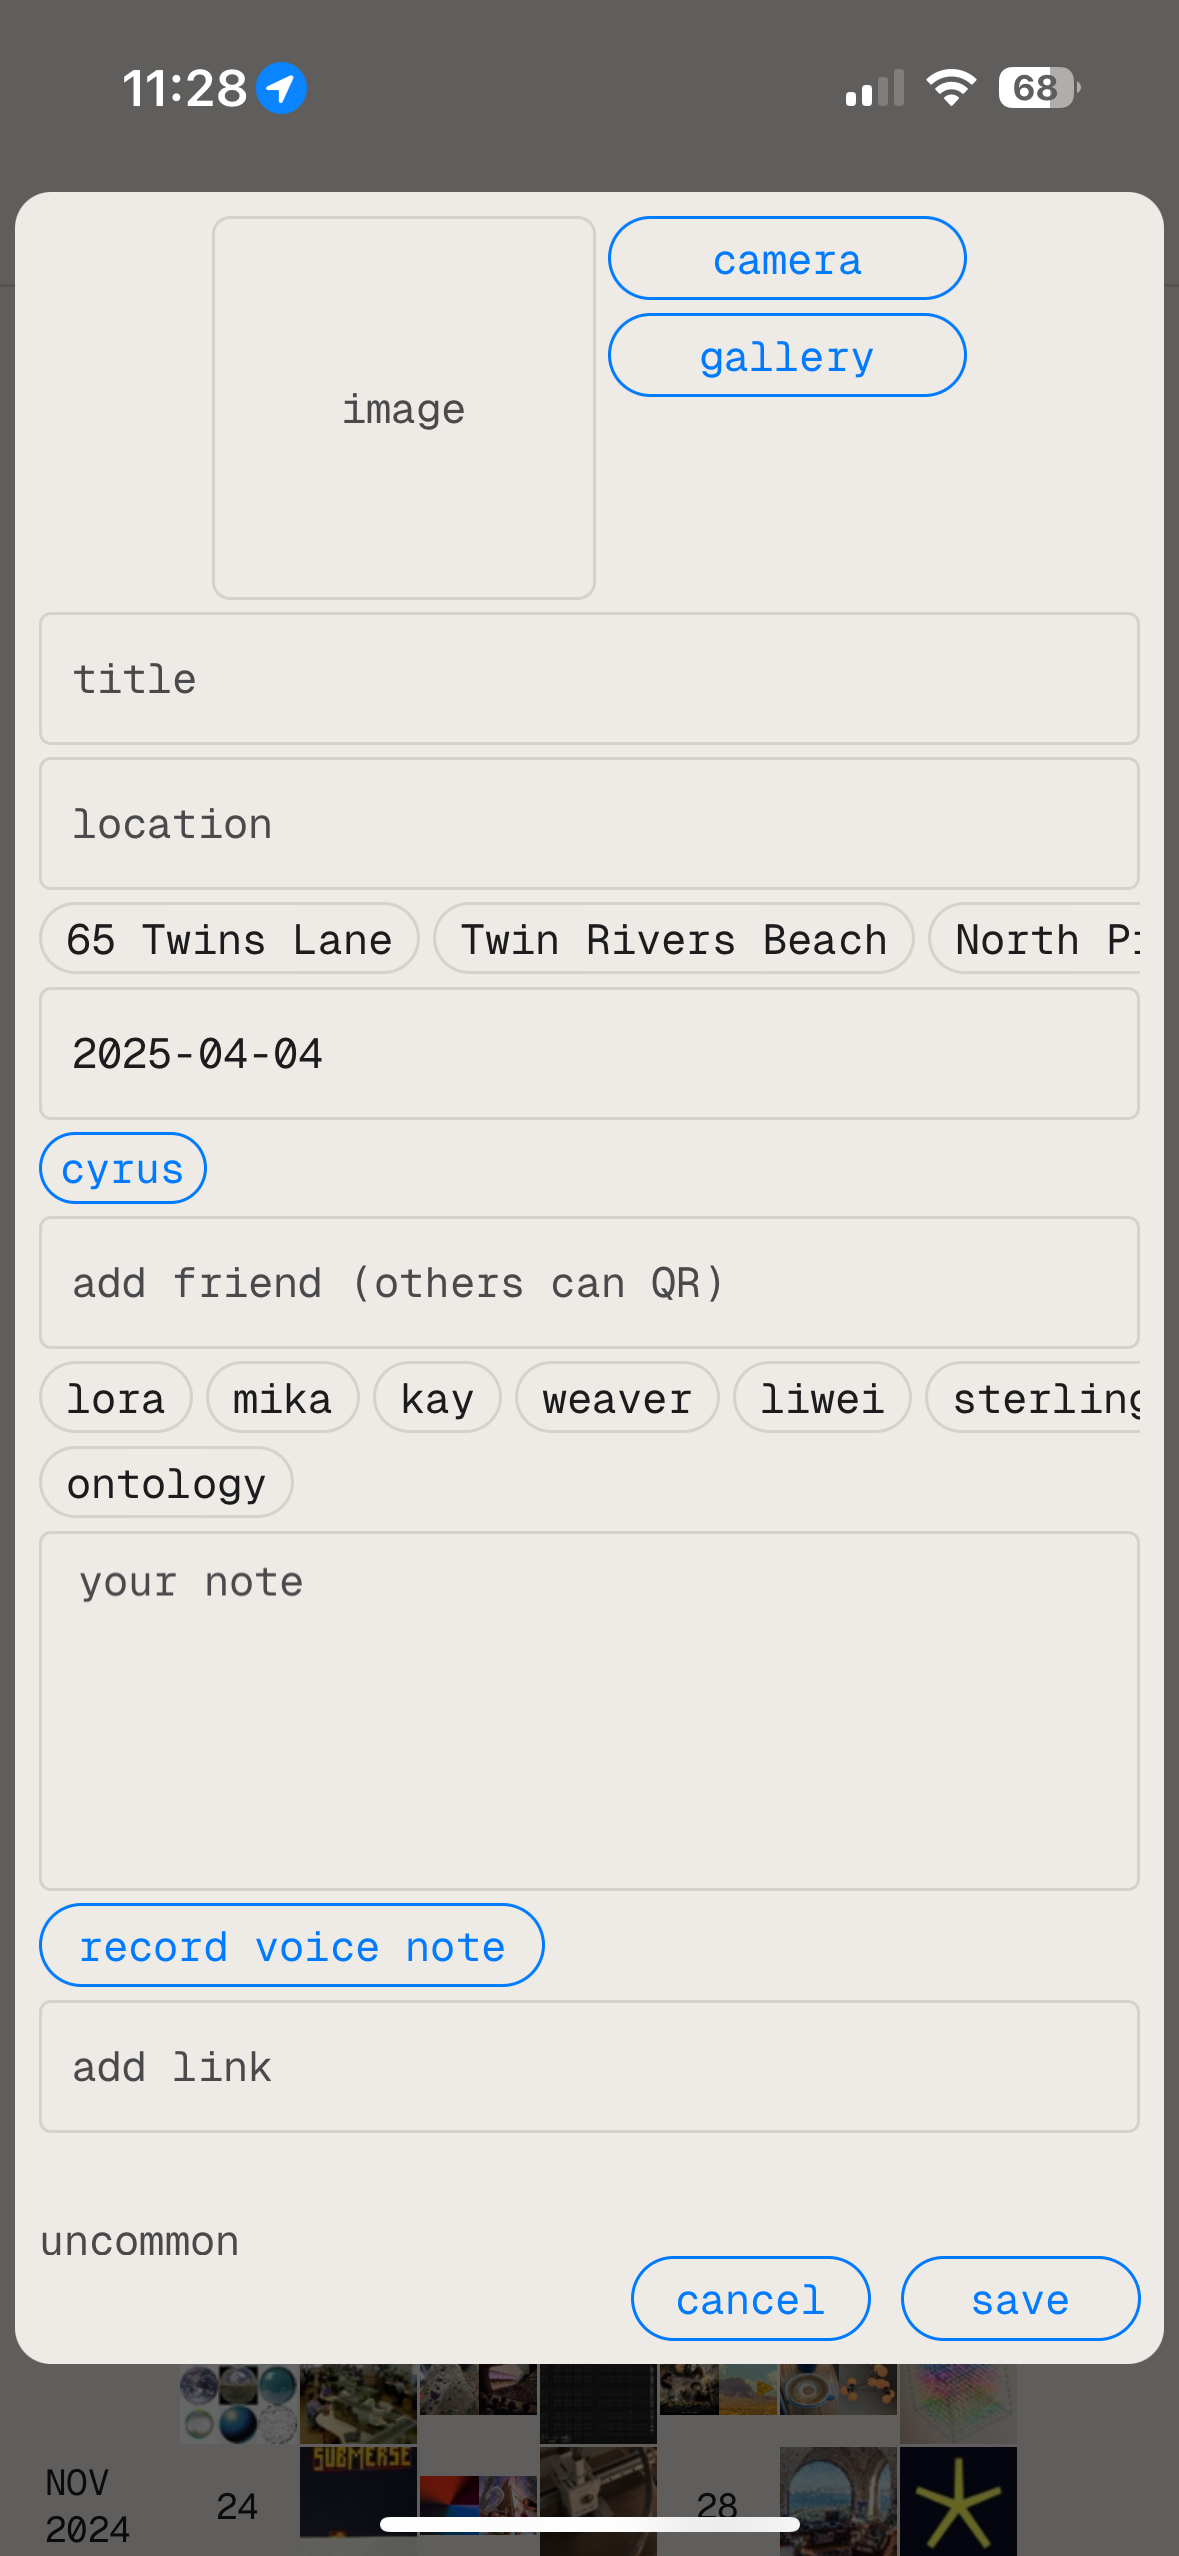This screenshot has width=1179, height=2556.
Task: Choose the 65 Twins Lane suggestion
Action: pos(229,939)
